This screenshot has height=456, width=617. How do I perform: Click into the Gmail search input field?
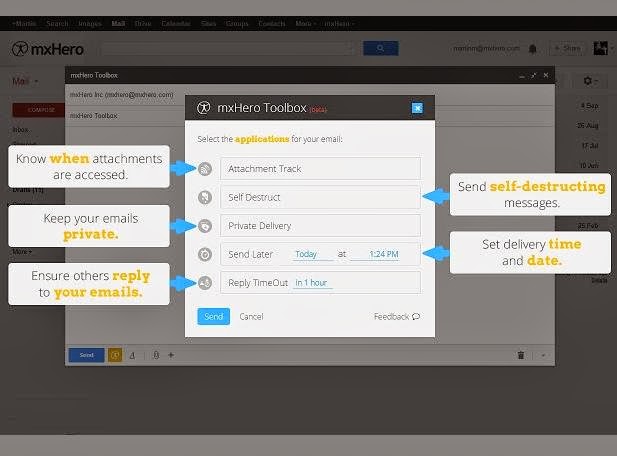(227, 49)
